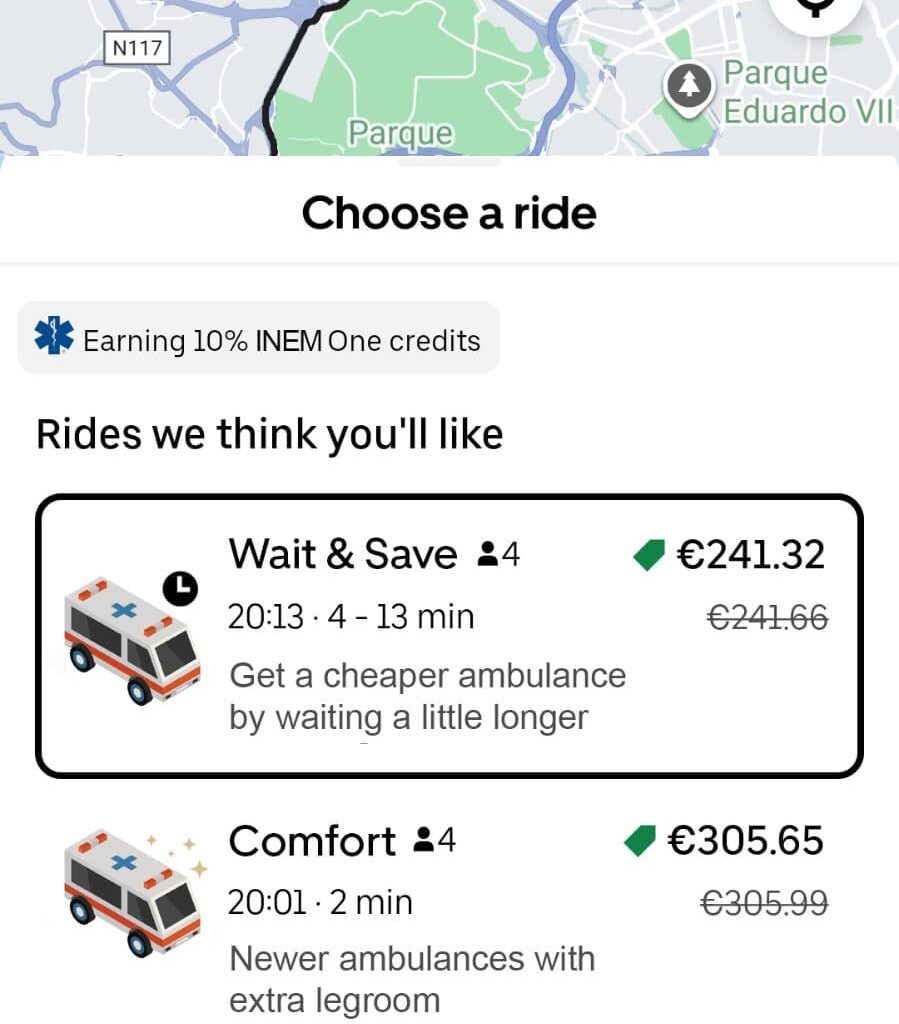Viewport: 899px width, 1024px height.
Task: Tap the Choose a ride header
Action: tap(449, 213)
